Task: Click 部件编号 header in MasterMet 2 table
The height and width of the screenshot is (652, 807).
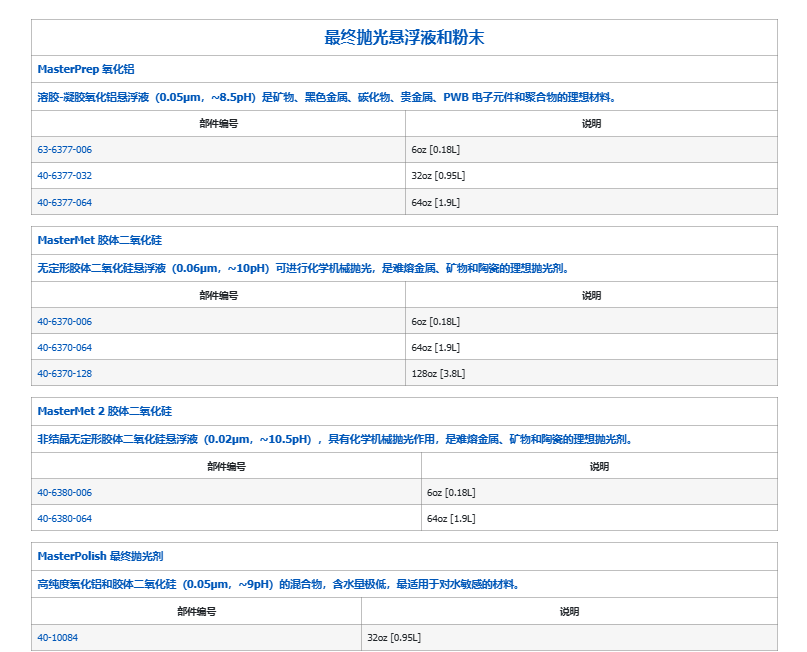Action: coord(226,466)
